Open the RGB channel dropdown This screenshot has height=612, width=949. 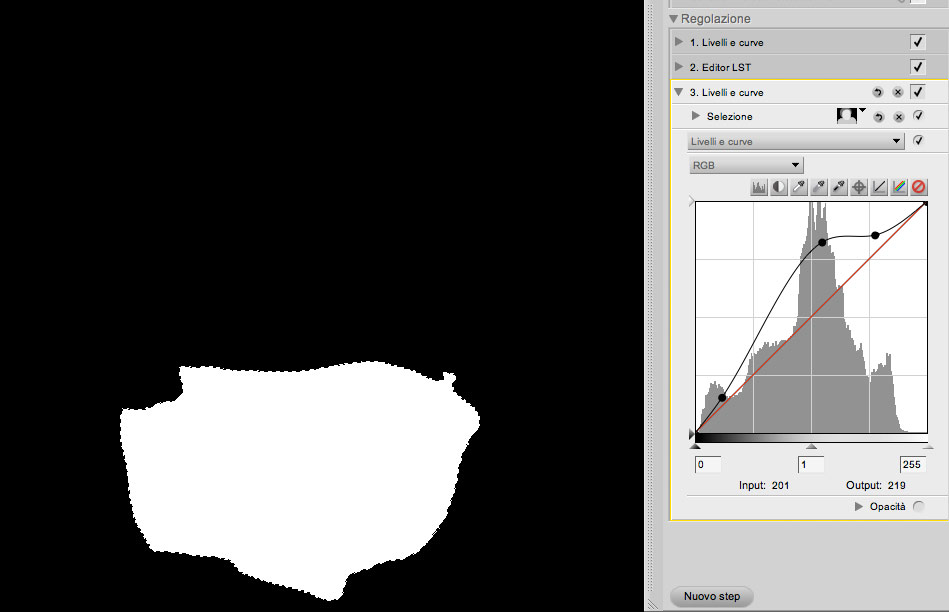point(746,165)
